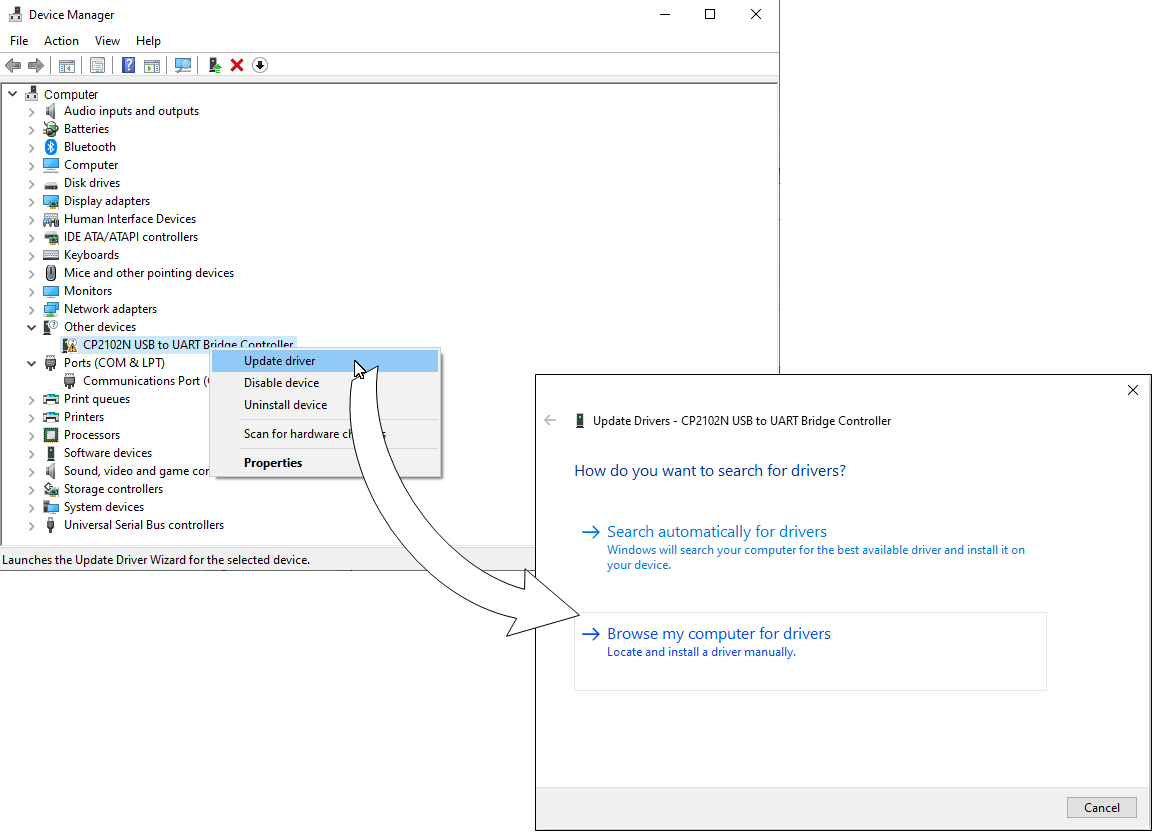Click the circled down-arrow toolbar icon
The width and height of the screenshot is (1153, 832).
260,65
